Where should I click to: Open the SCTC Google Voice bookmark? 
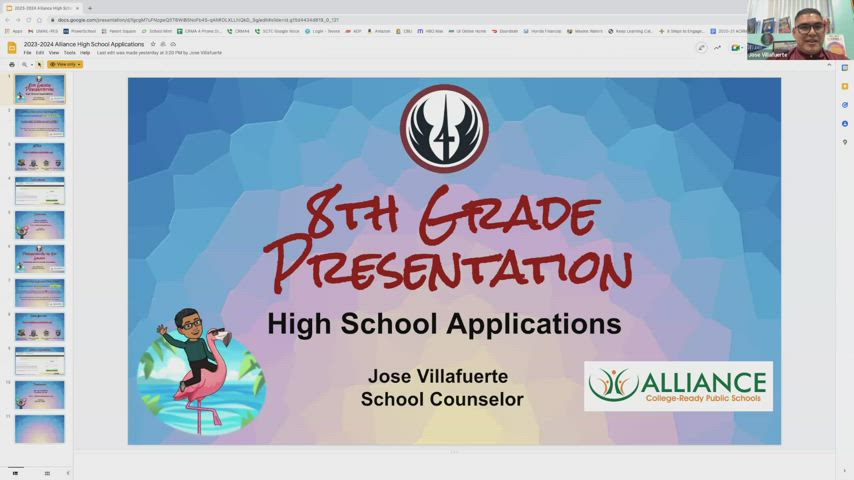[x=278, y=31]
